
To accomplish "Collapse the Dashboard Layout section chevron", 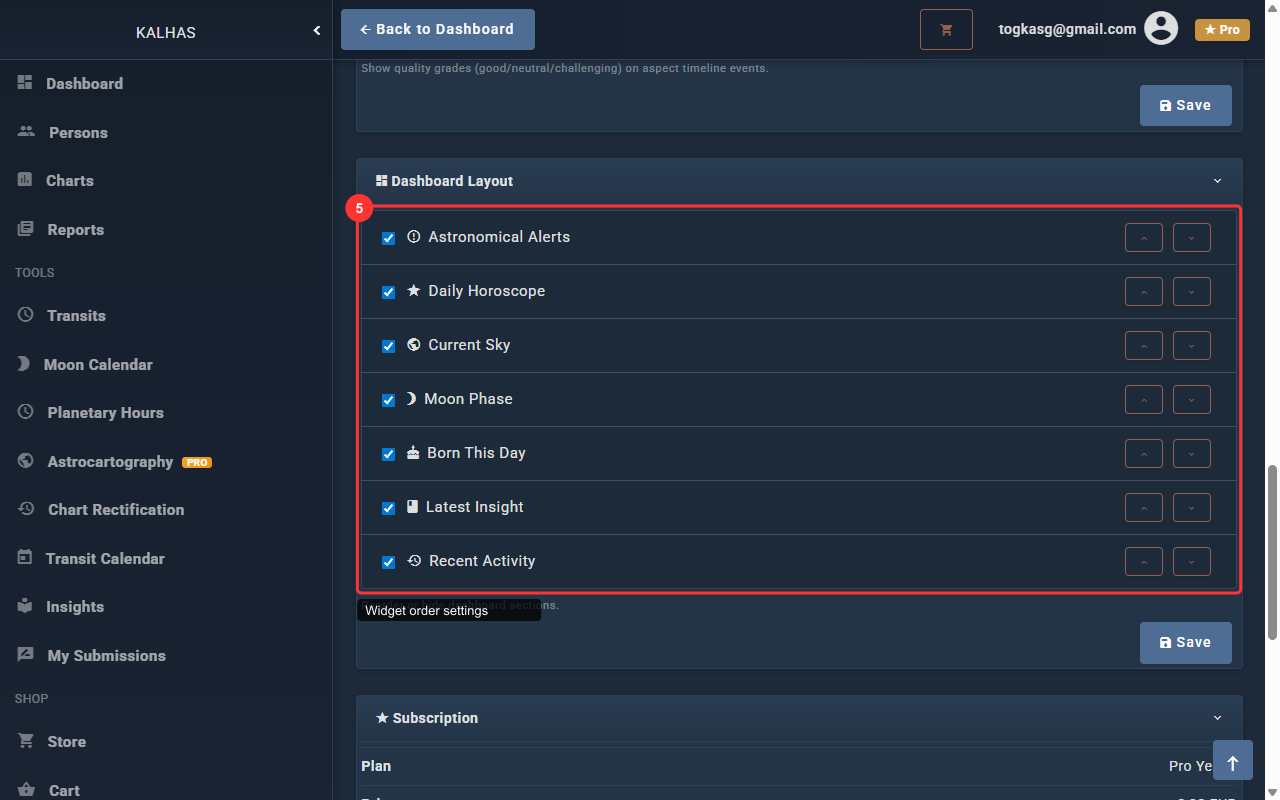I will click(1217, 181).
